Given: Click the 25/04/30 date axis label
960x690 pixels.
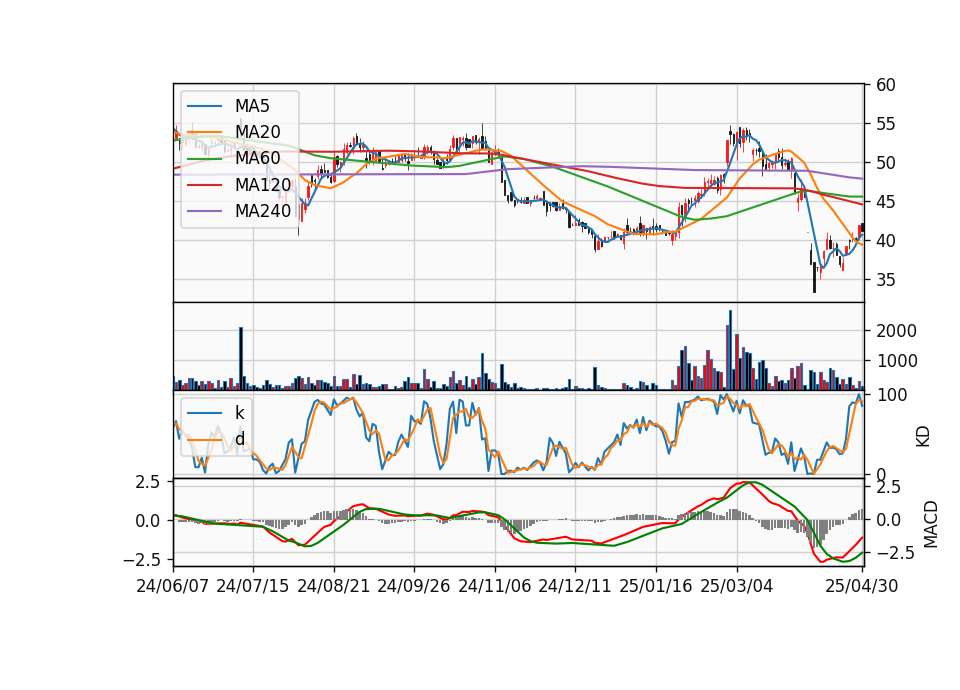Looking at the screenshot, I should pos(862,586).
